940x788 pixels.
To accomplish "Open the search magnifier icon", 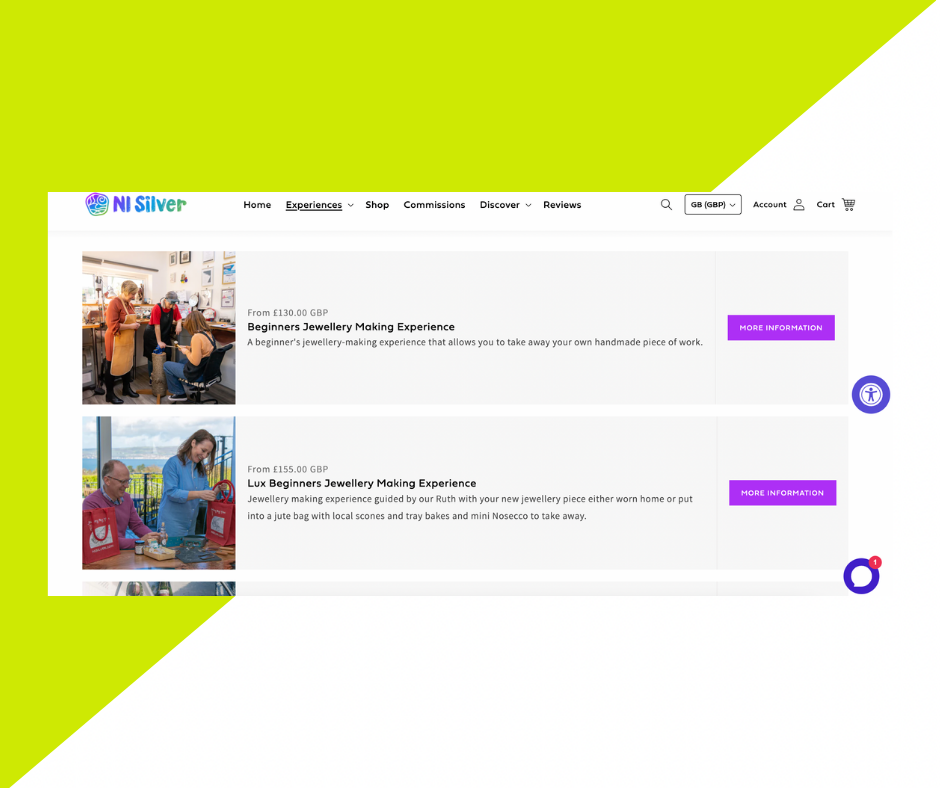I will (x=666, y=204).
